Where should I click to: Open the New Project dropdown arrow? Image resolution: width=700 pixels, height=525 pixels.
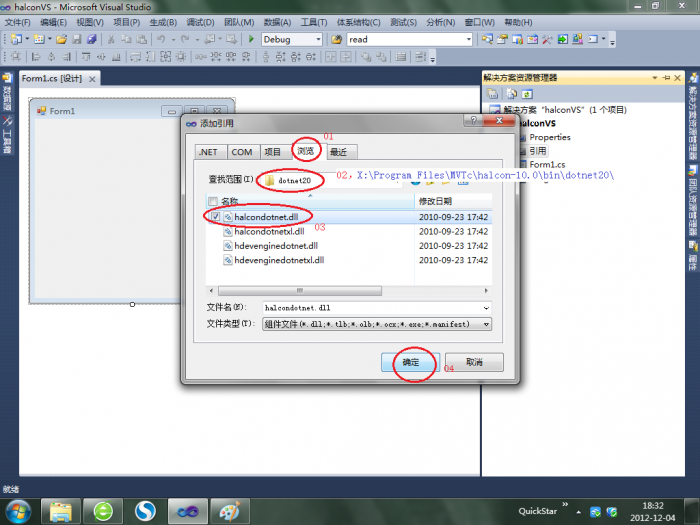(x=27, y=39)
